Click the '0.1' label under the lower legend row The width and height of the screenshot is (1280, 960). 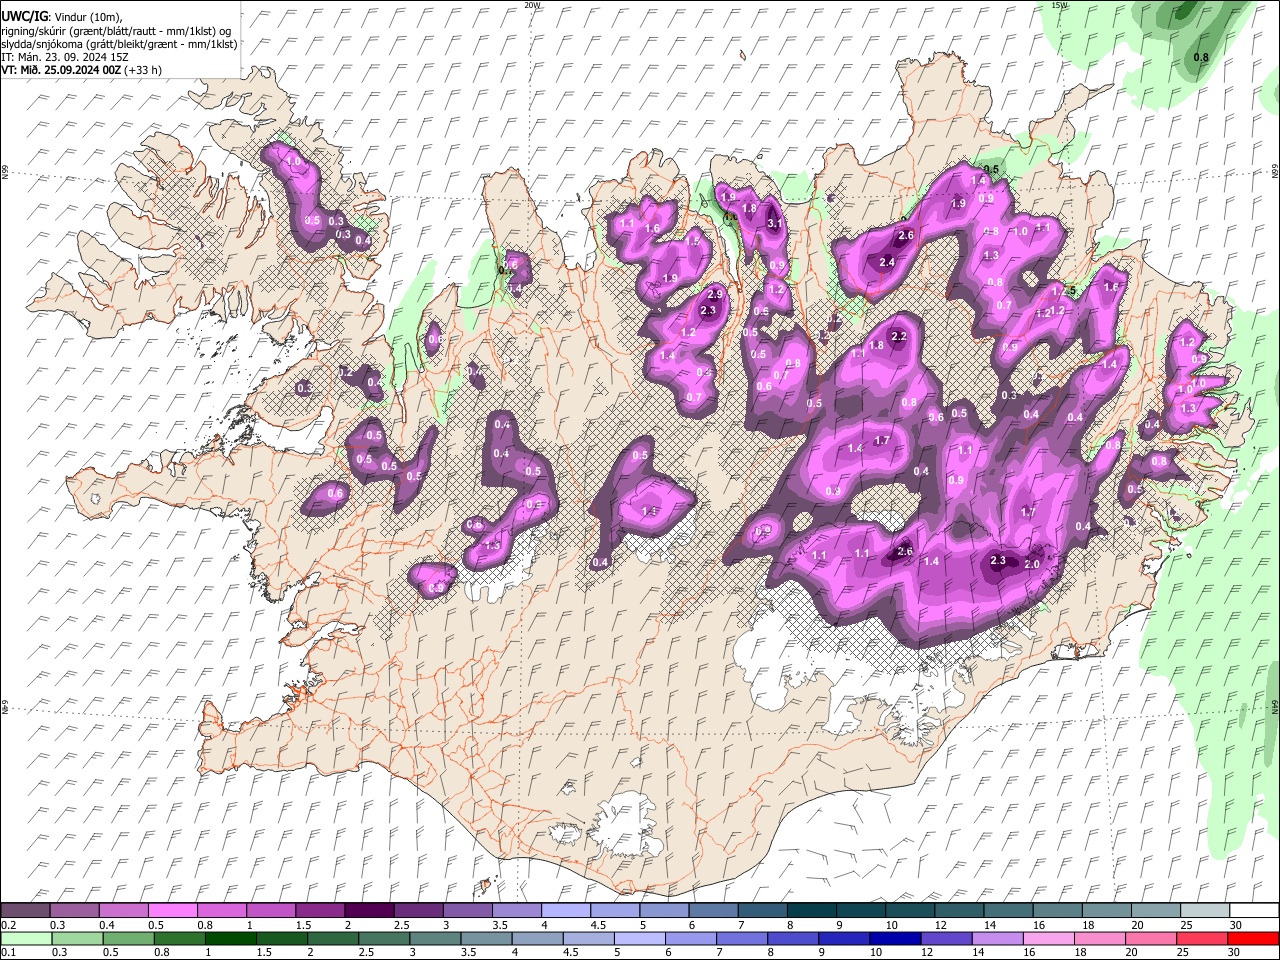pyautogui.click(x=9, y=953)
